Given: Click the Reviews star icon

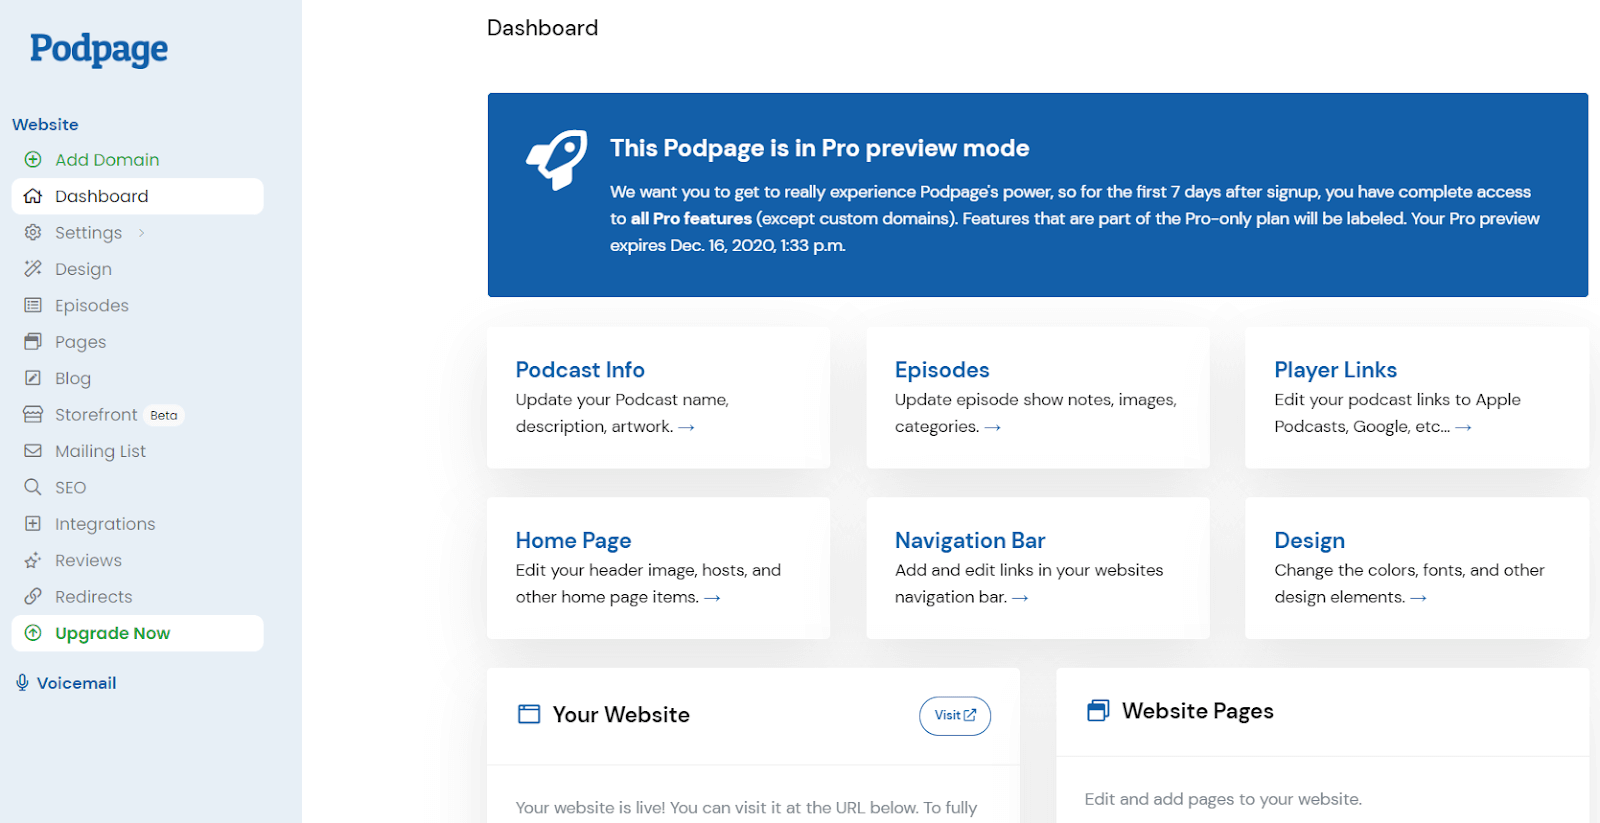Looking at the screenshot, I should coord(33,560).
